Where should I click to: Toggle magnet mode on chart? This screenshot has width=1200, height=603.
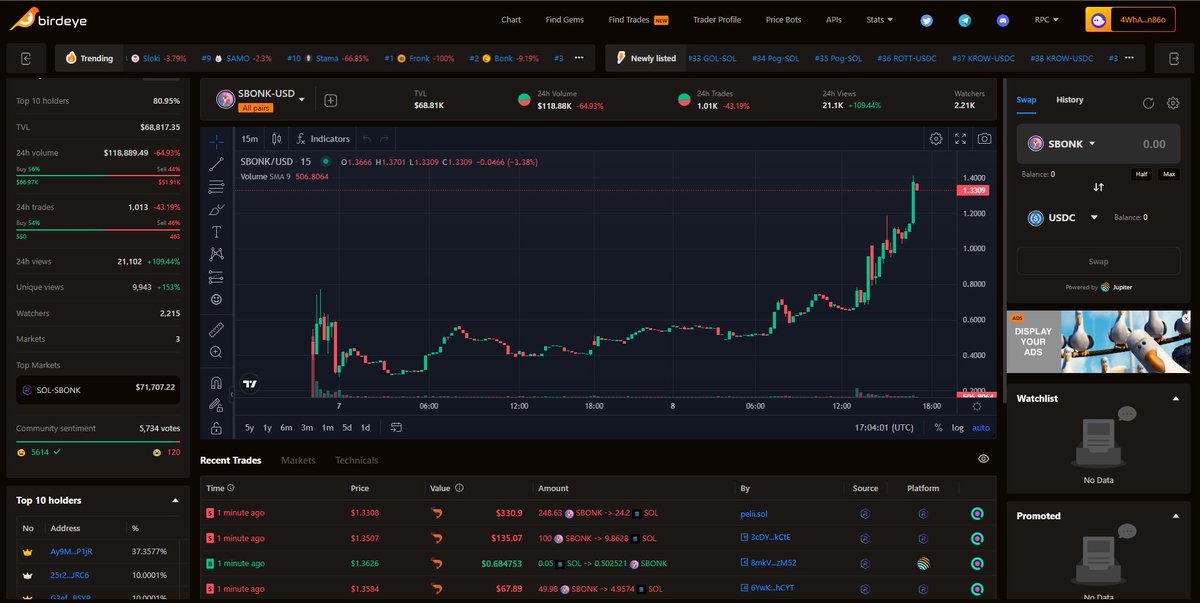[x=217, y=382]
